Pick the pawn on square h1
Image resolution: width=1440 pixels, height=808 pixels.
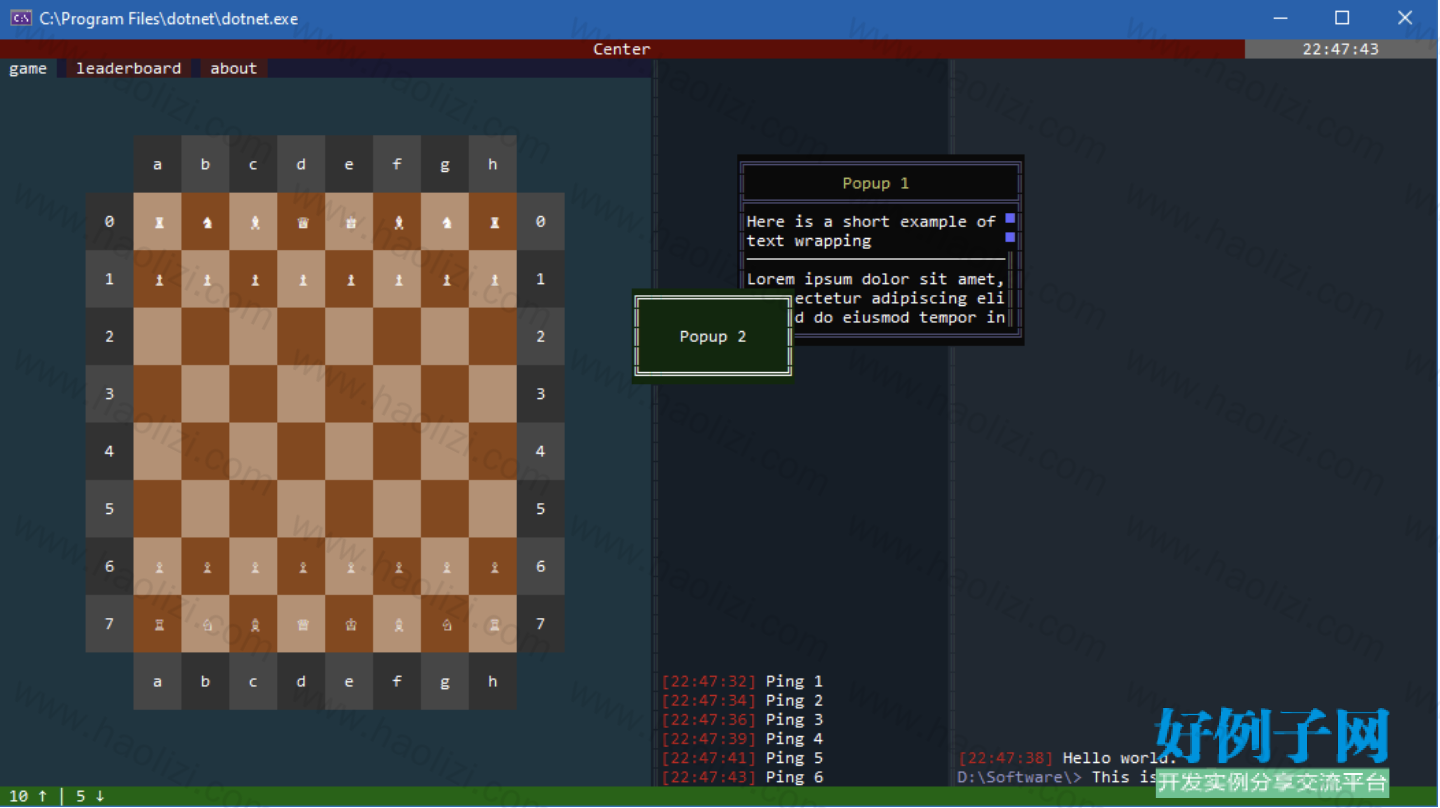pos(494,280)
